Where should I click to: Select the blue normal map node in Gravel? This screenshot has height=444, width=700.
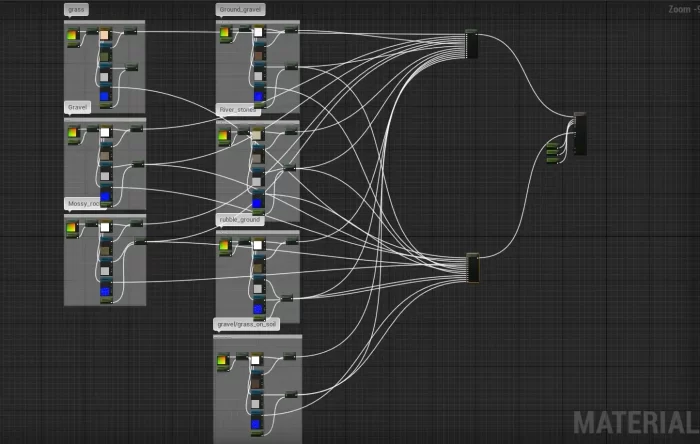105,198
